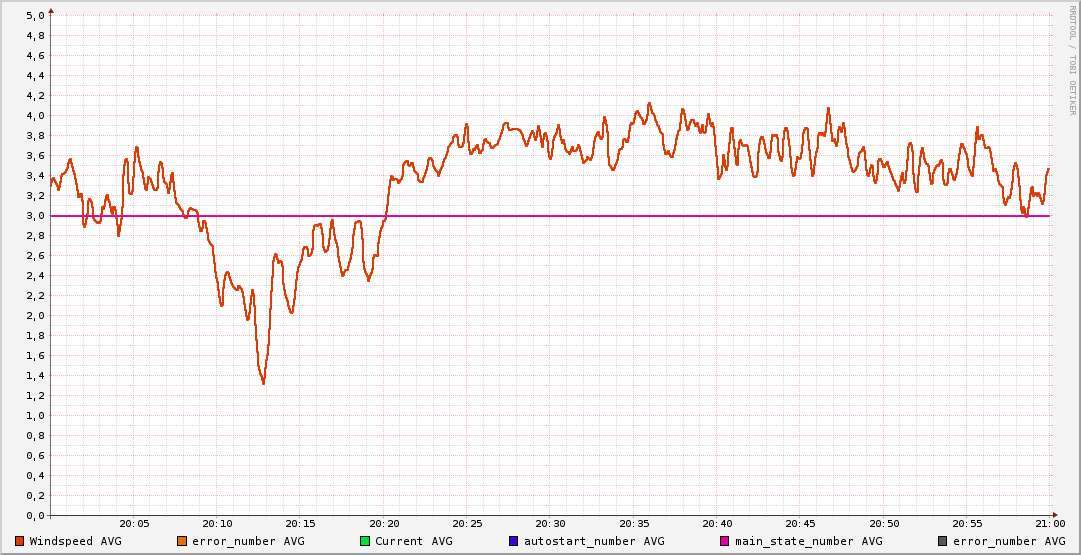This screenshot has width=1081, height=555.
Task: Click the orange error_number legend swatch
Action: (x=182, y=541)
